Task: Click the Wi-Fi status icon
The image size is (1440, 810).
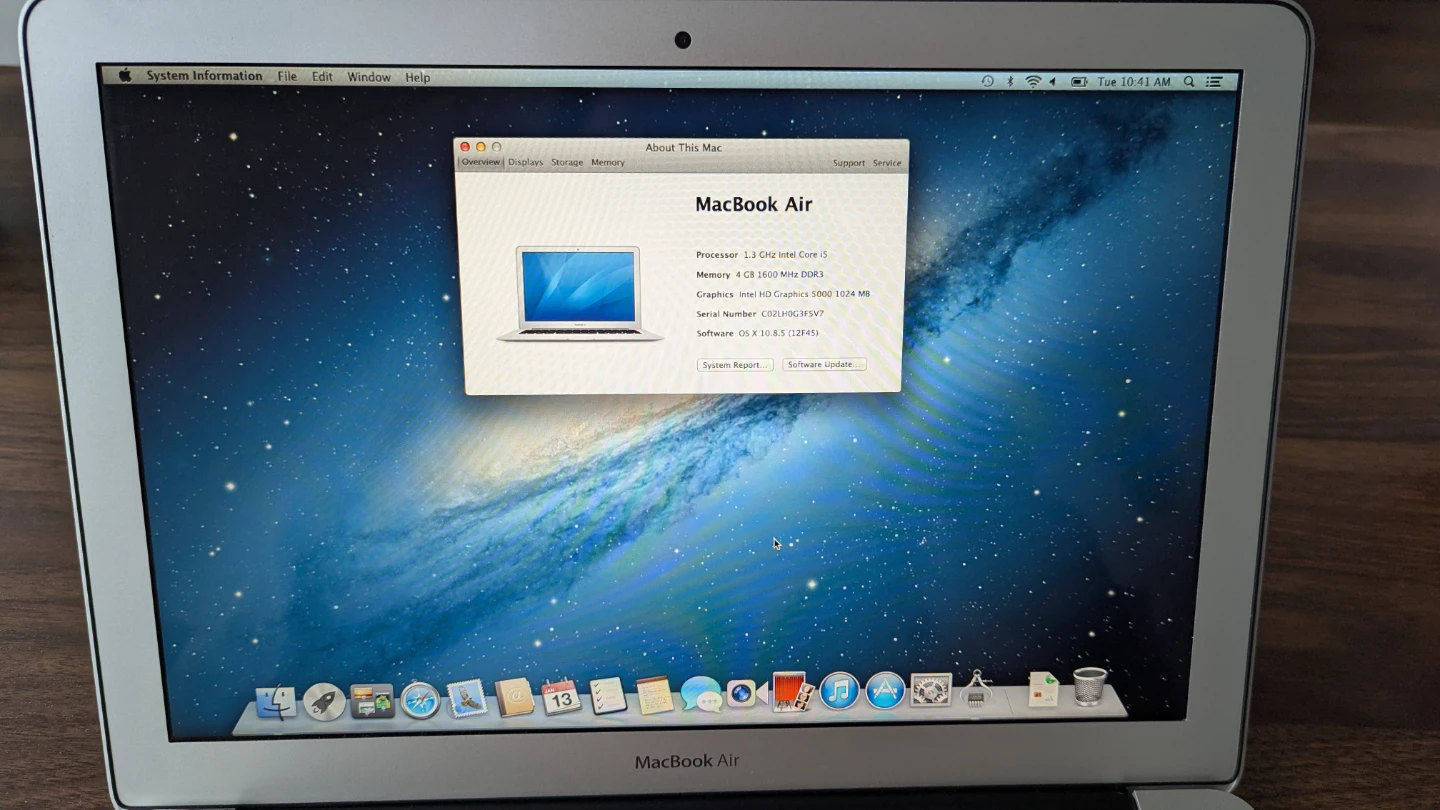Action: [1033, 82]
